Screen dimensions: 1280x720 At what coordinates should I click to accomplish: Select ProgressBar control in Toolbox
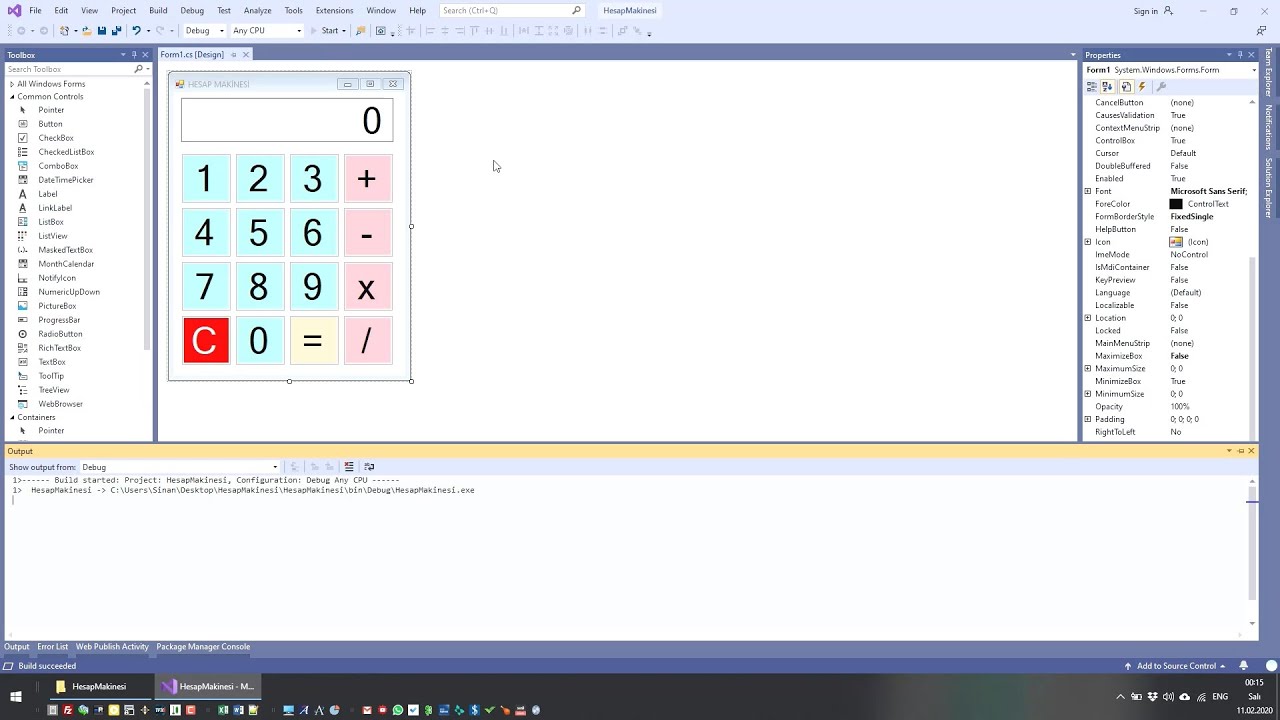(x=59, y=320)
